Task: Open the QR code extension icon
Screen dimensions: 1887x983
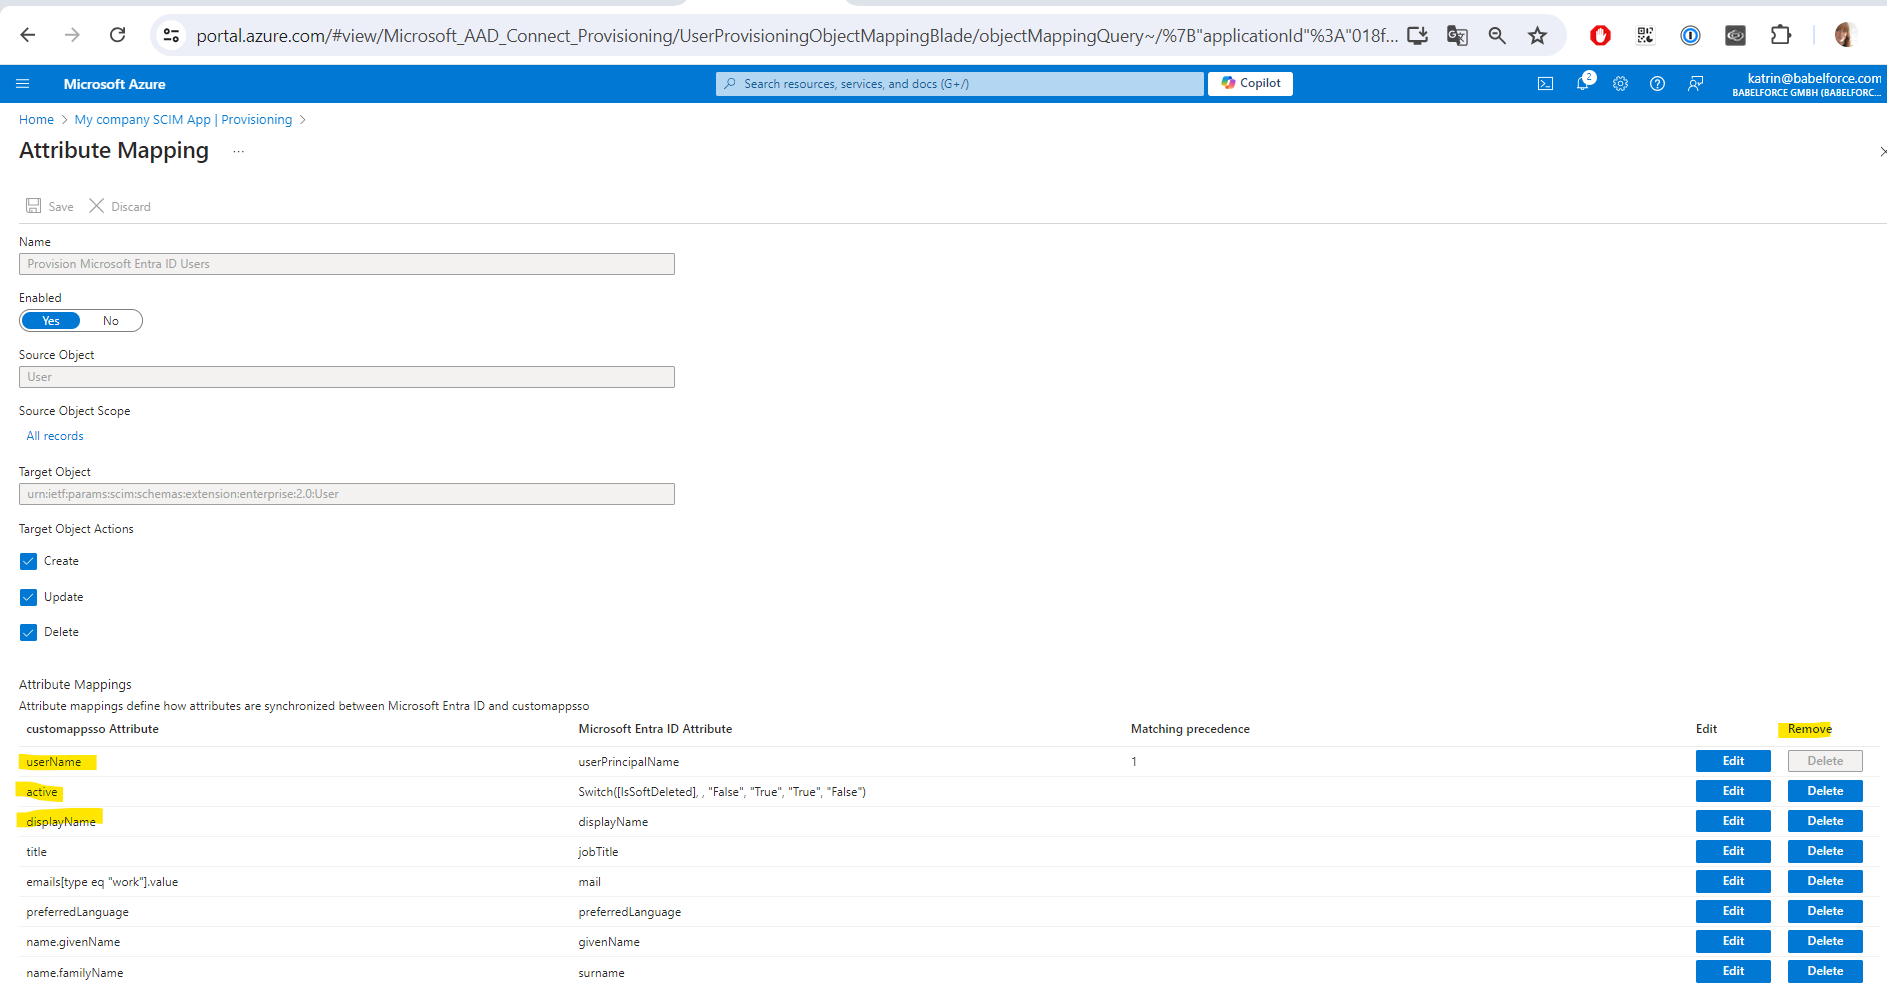Action: click(x=1645, y=36)
